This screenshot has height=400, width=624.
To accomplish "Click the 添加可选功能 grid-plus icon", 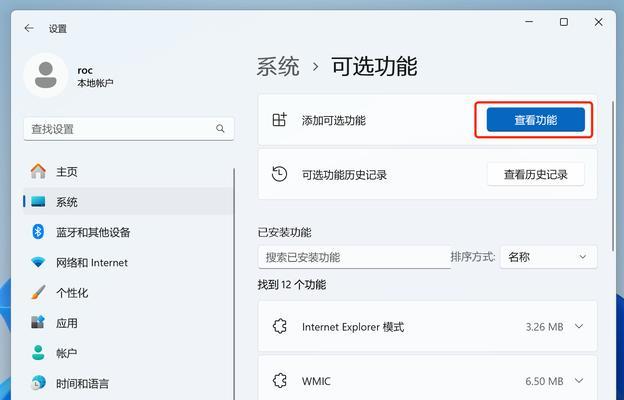I will (279, 119).
